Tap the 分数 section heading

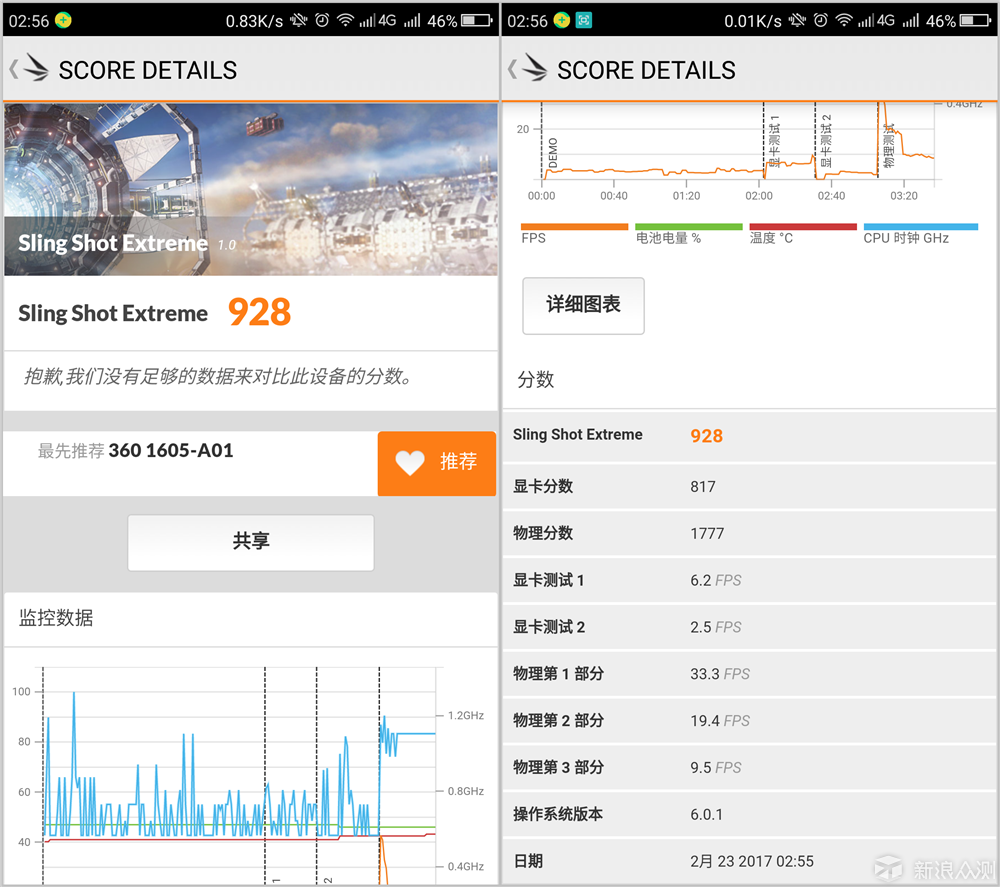(x=536, y=379)
